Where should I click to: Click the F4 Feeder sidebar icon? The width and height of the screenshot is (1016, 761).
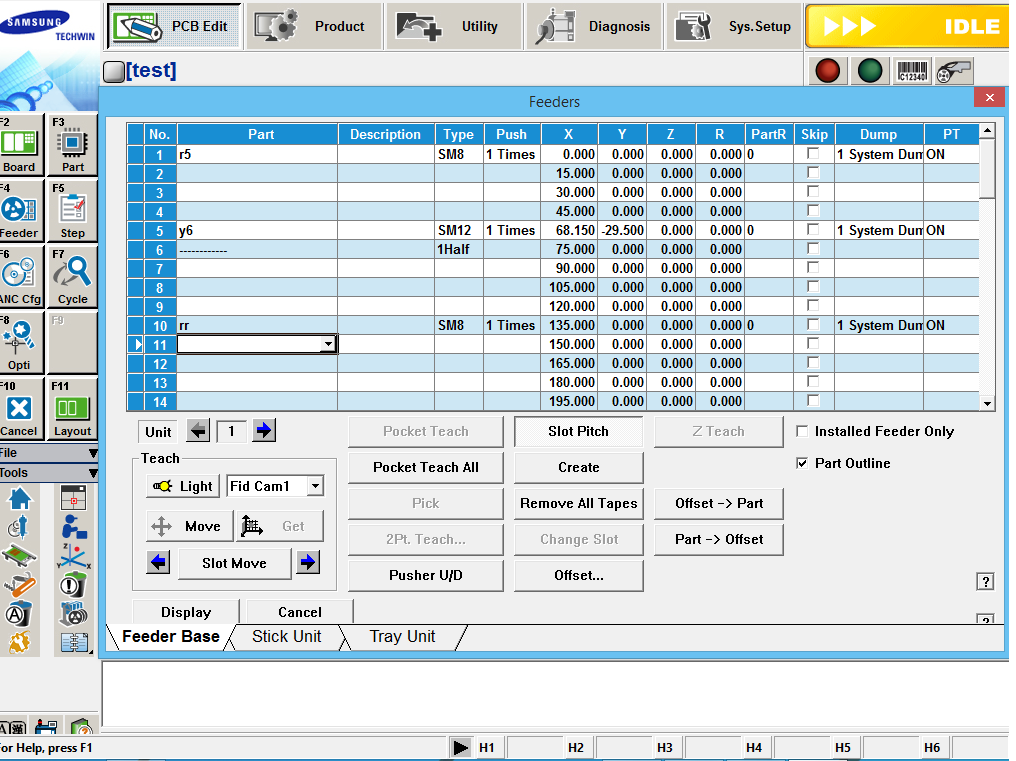click(20, 211)
